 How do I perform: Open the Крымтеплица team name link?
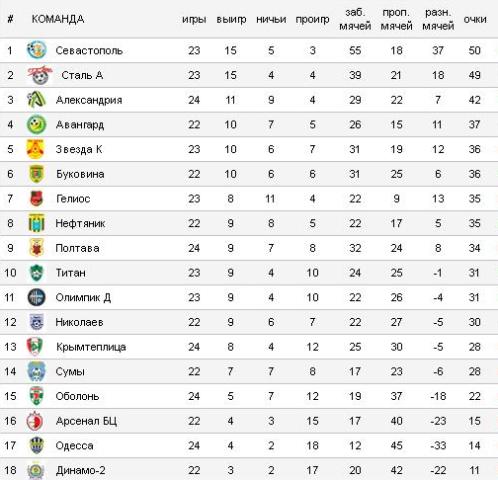click(91, 347)
